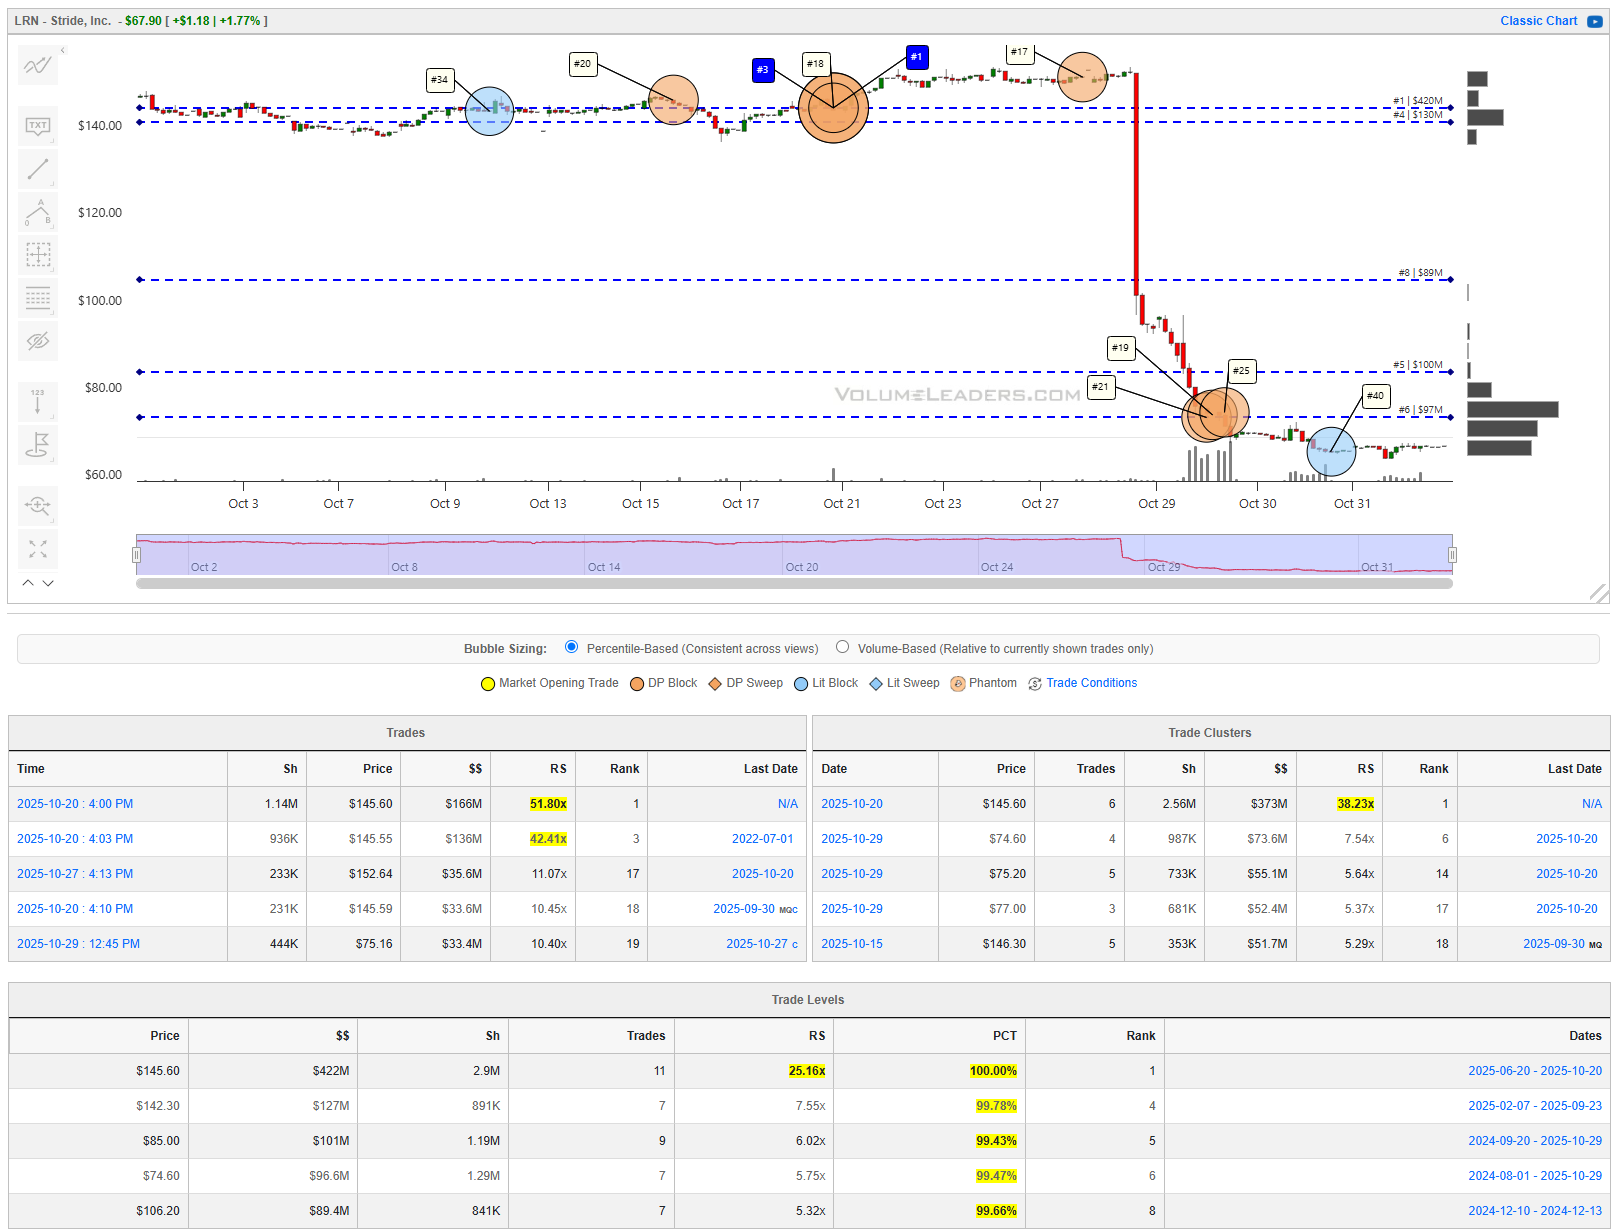Select the TXT text annotation tool
The image size is (1614, 1232).
[38, 126]
